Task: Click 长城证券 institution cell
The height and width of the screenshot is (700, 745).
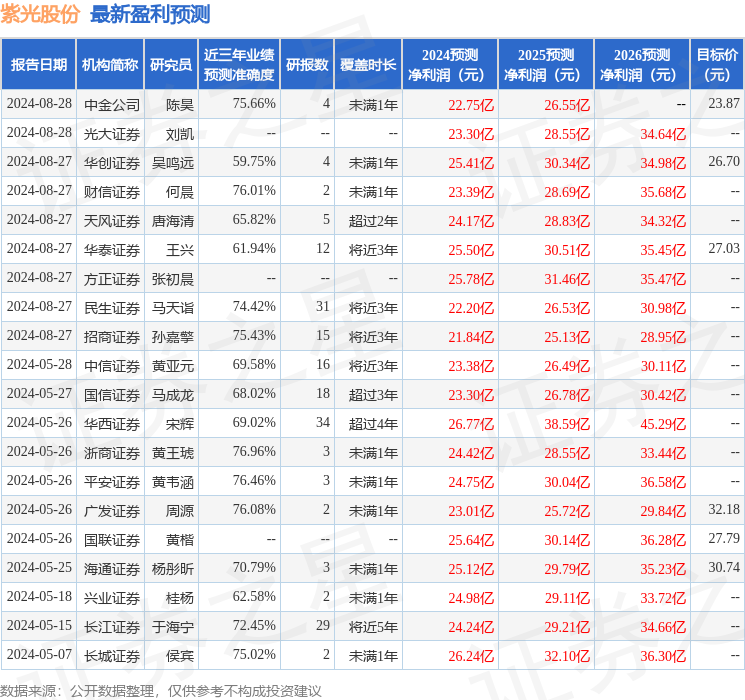Action: (112, 656)
